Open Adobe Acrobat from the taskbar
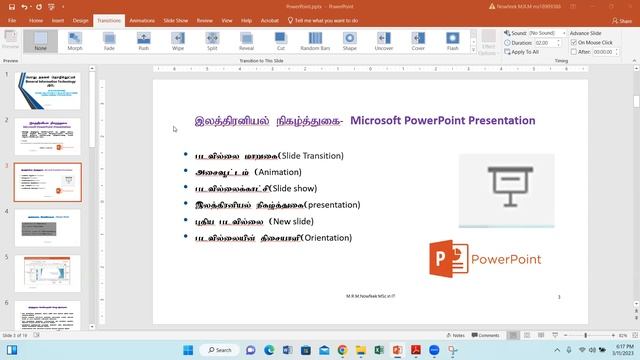 (x=416, y=350)
